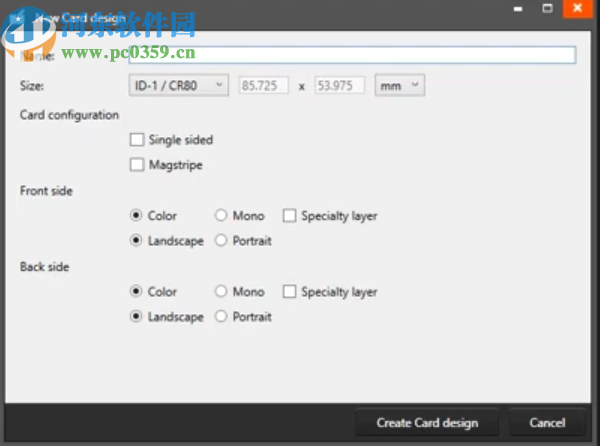Viewport: 600px width, 446px height.
Task: Select Landscape for the Front side
Action: (x=136, y=240)
